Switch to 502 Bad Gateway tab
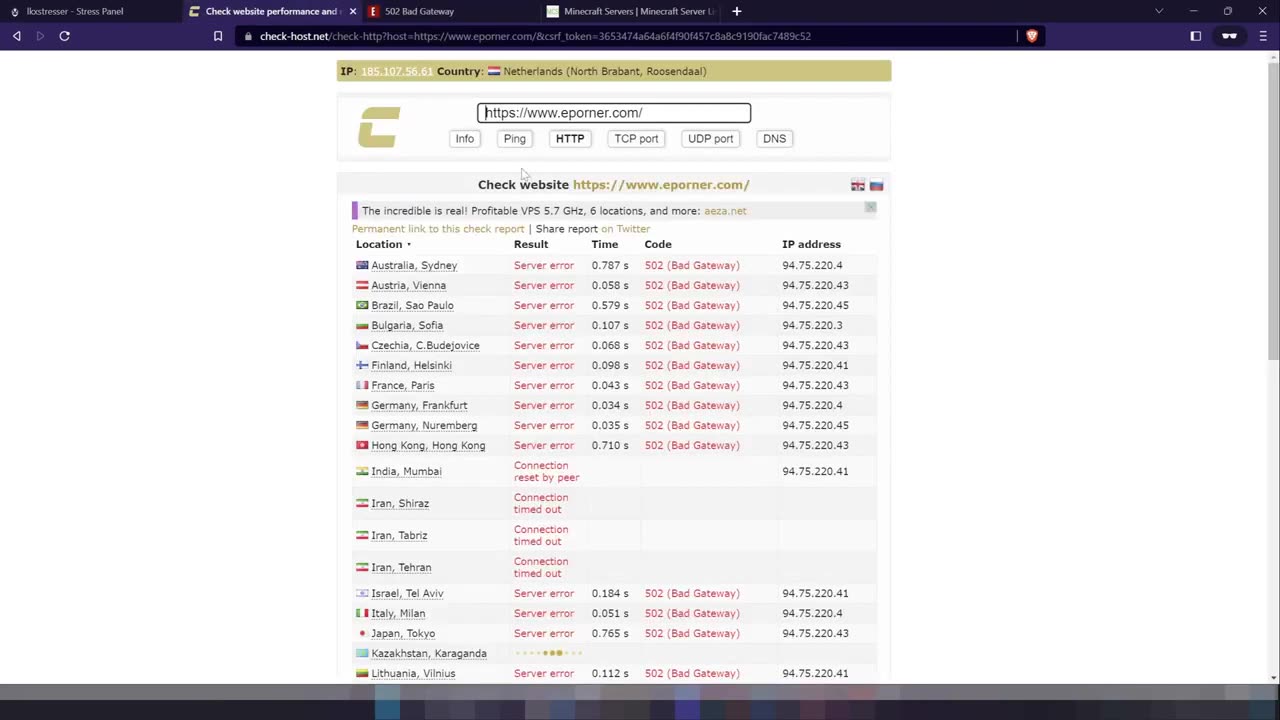Screen dimensions: 1280x720 (x=420, y=11)
